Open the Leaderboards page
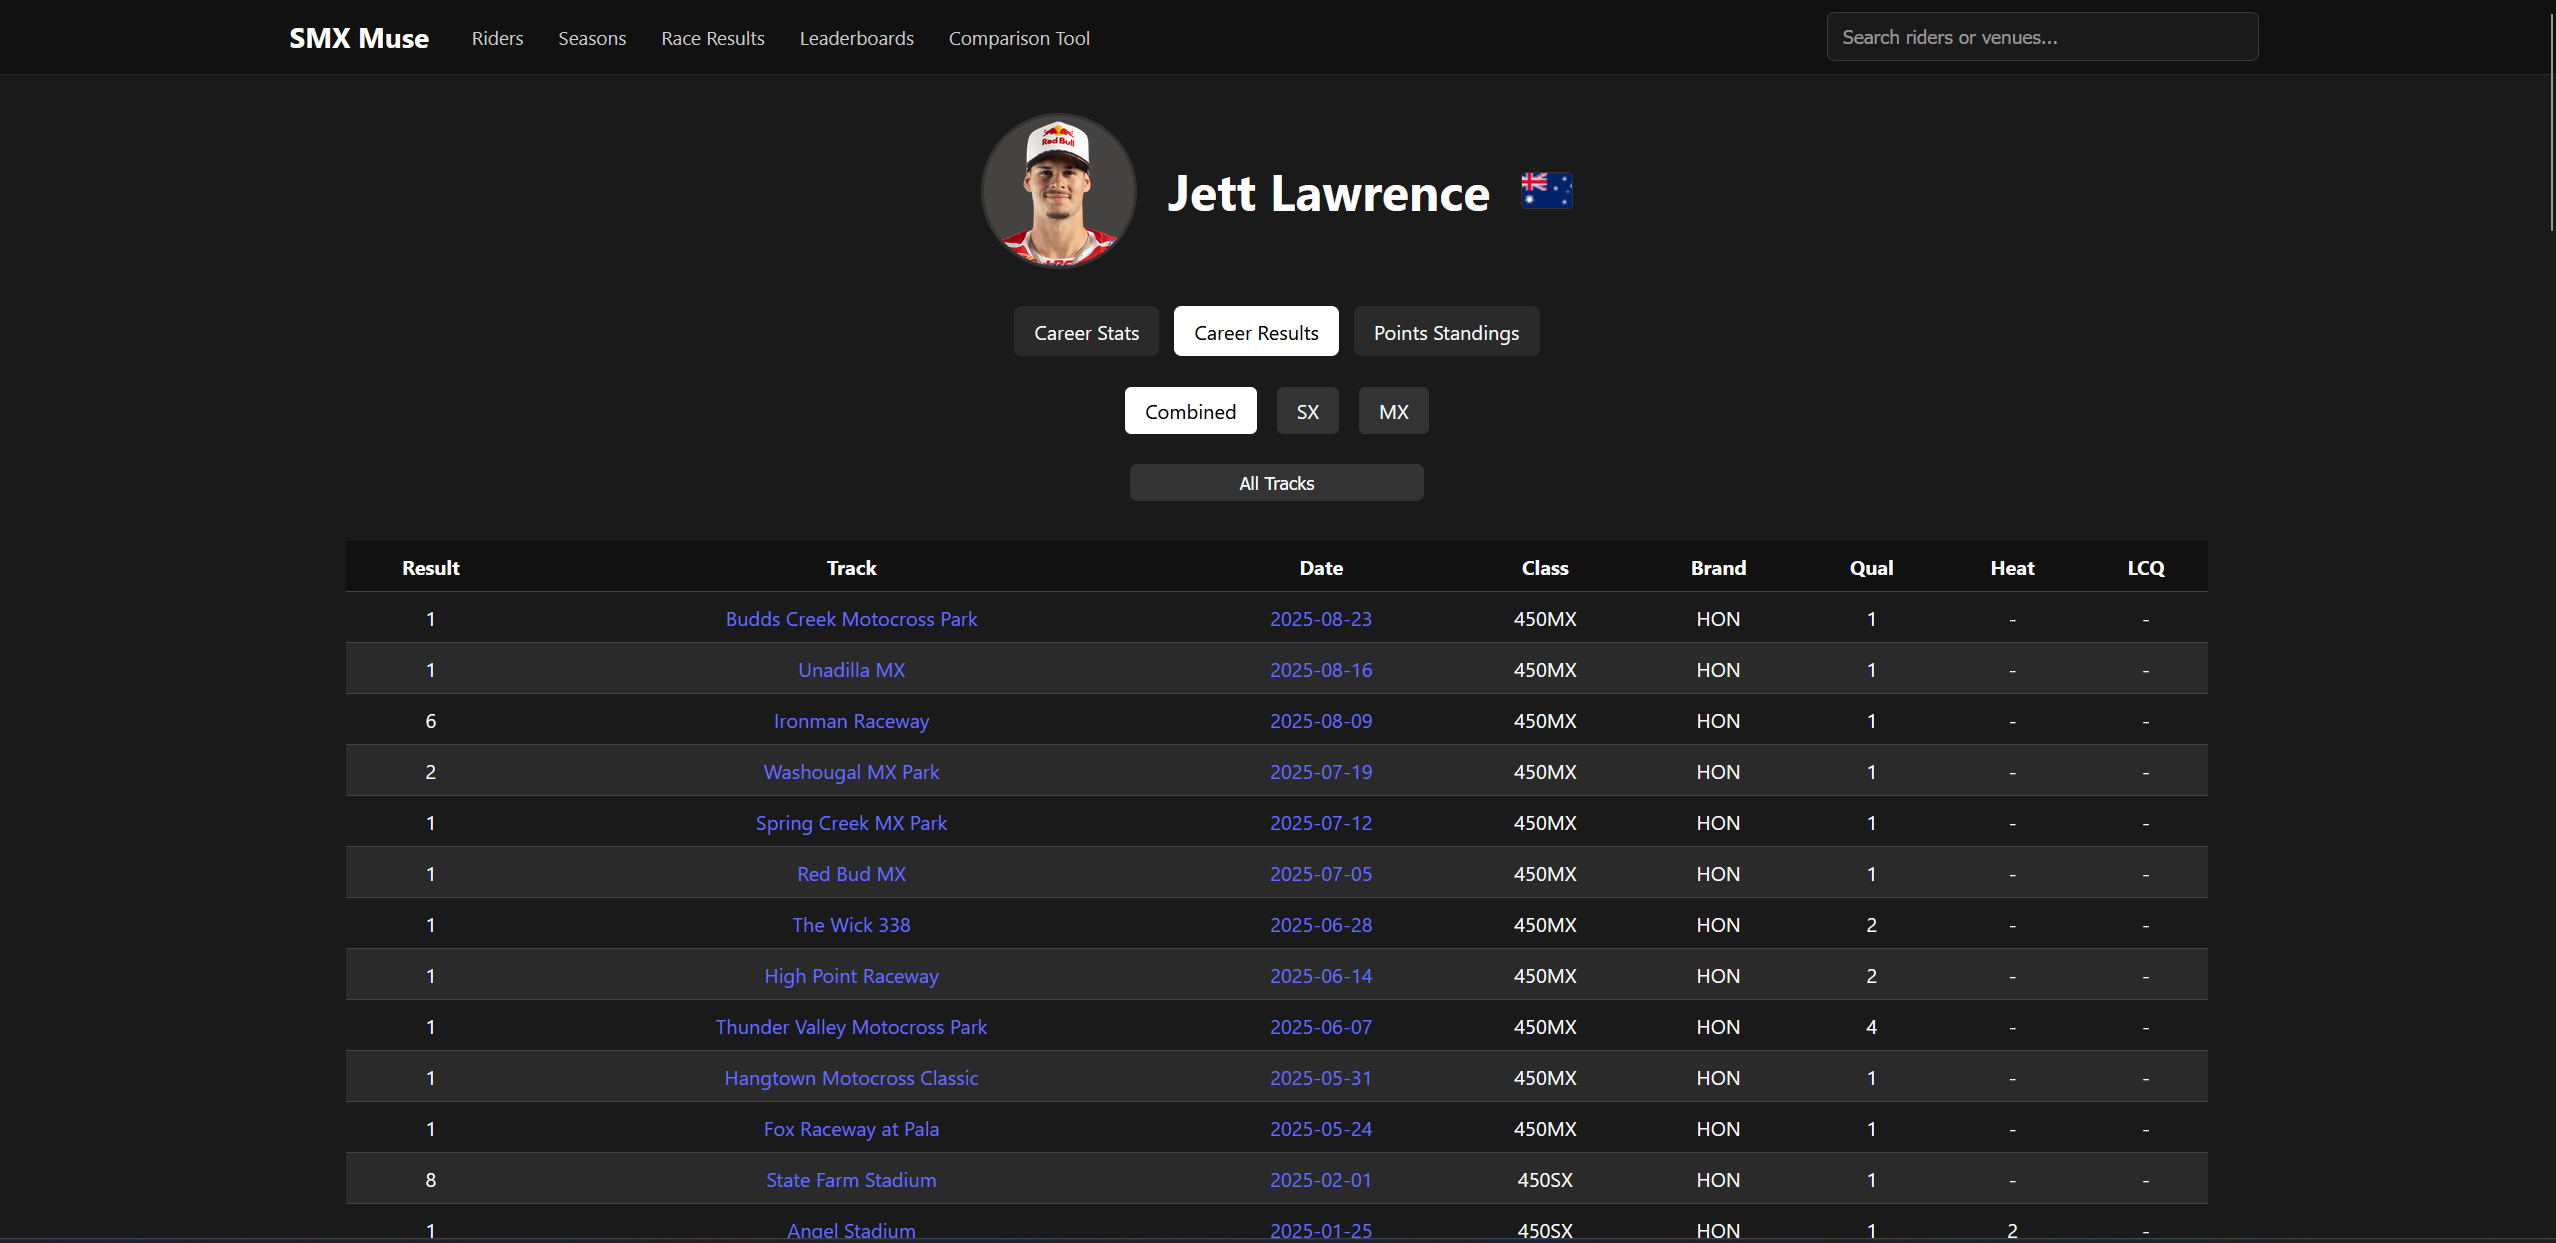Screen dimensions: 2556x1243 [856, 38]
